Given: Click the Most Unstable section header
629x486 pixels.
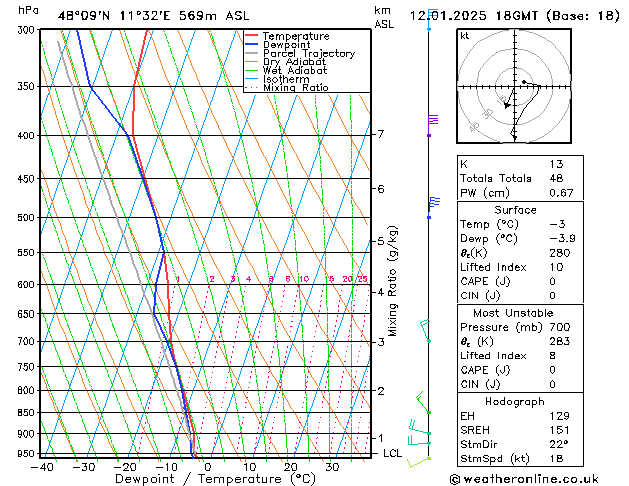Looking at the screenshot, I should [x=514, y=312].
